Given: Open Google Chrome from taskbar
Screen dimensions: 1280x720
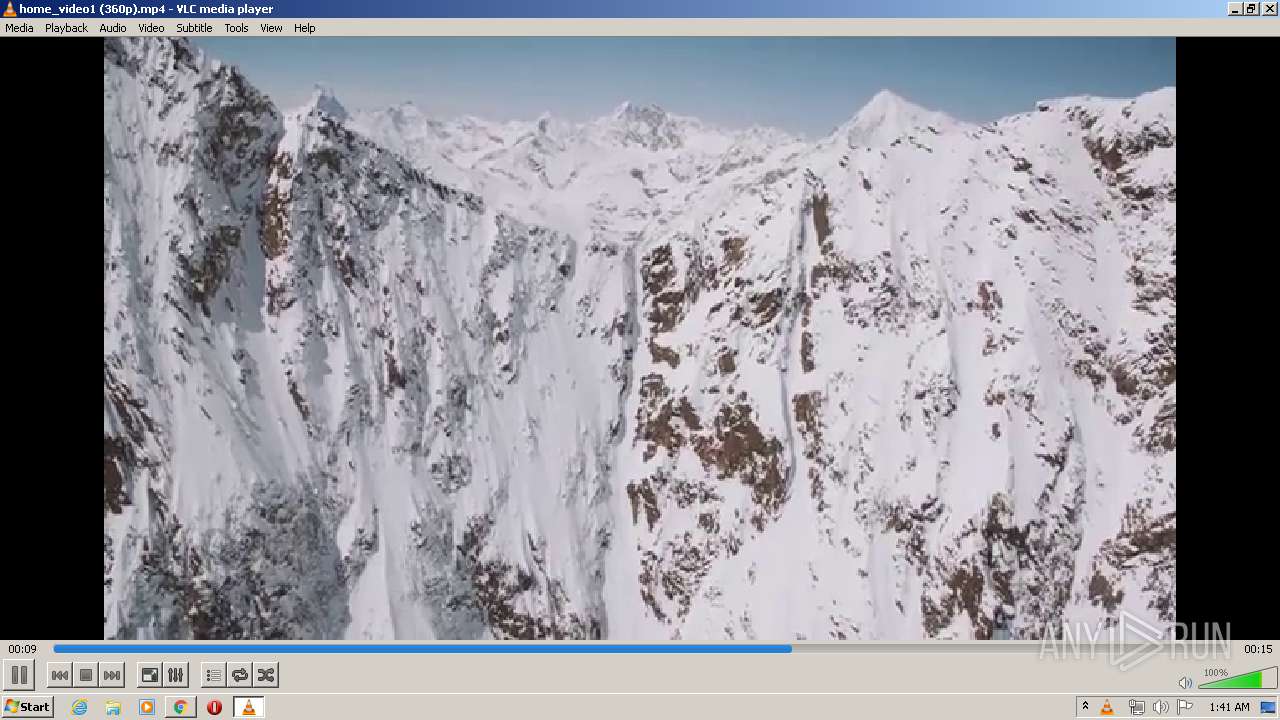Looking at the screenshot, I should click(x=180, y=707).
